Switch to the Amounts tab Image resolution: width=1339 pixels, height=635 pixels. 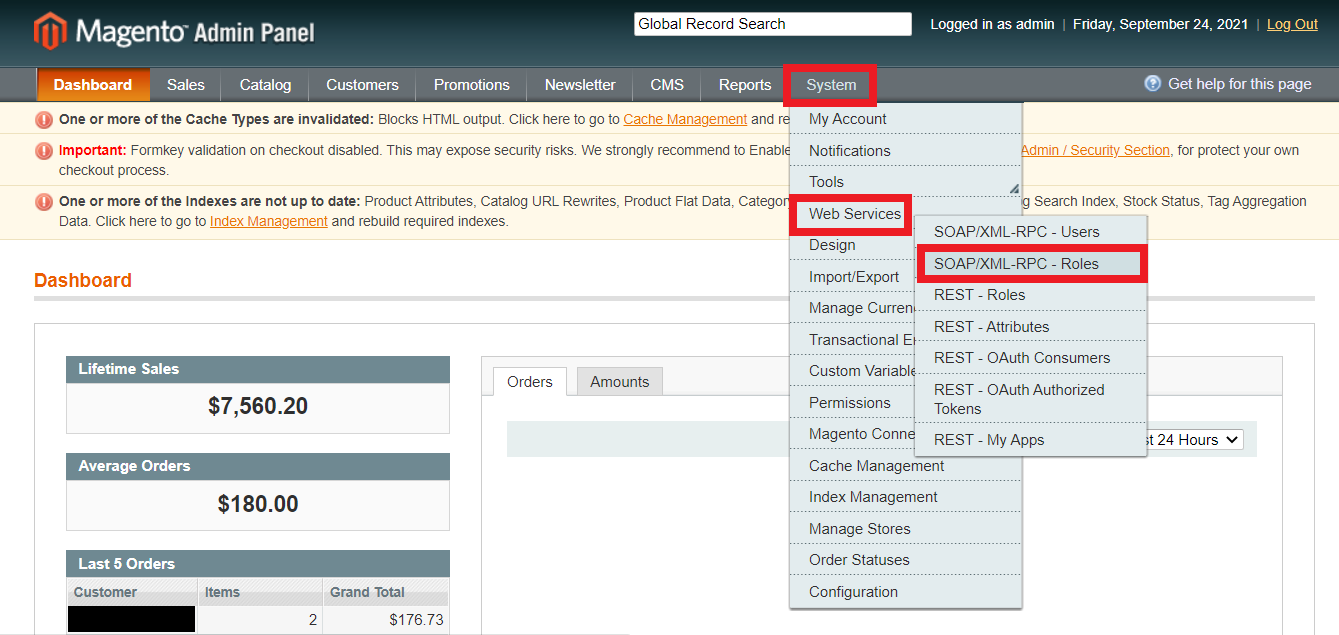619,382
